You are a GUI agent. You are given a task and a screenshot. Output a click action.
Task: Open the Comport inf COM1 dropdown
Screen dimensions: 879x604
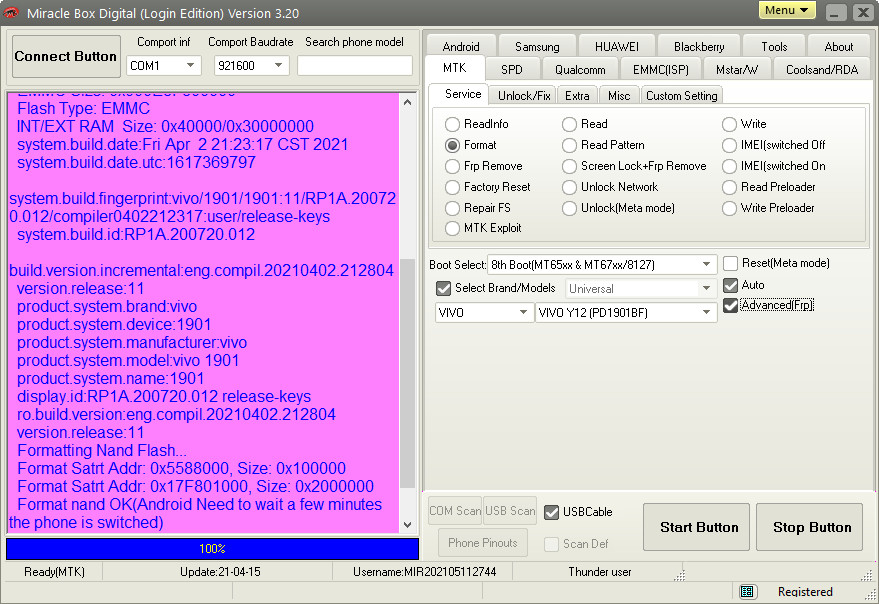(164, 66)
